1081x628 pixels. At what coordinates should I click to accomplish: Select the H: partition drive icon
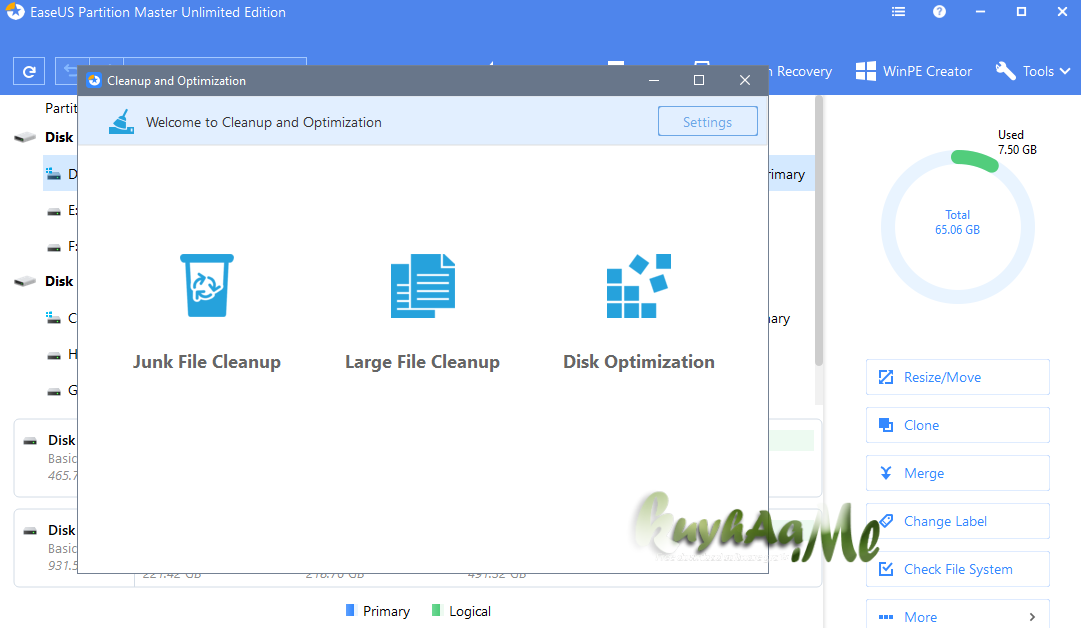click(x=54, y=355)
